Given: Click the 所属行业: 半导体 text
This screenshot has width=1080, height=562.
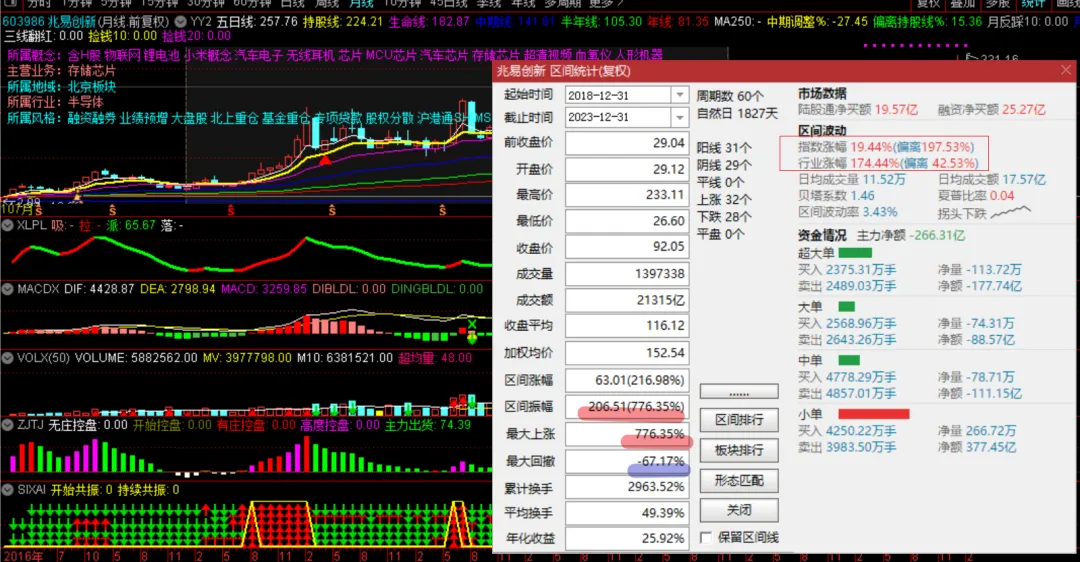Looking at the screenshot, I should point(55,103).
